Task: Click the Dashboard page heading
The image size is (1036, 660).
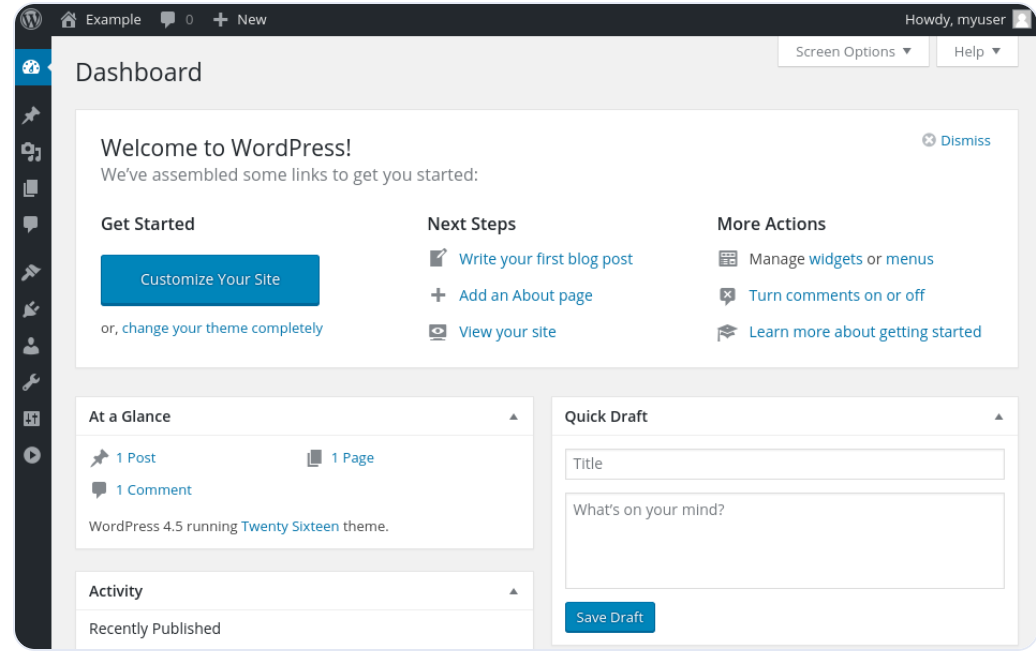Action: coord(139,72)
